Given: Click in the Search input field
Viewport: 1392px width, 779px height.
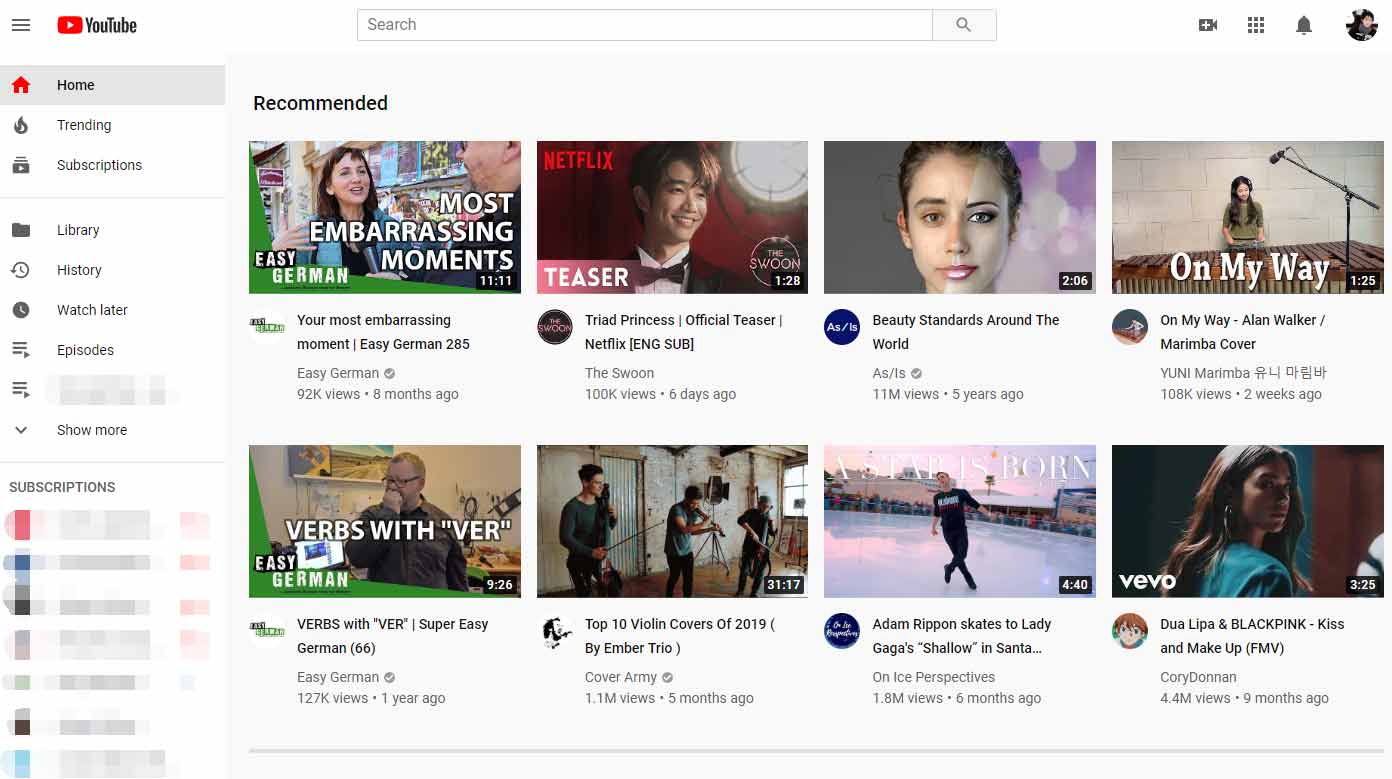Looking at the screenshot, I should click(644, 25).
